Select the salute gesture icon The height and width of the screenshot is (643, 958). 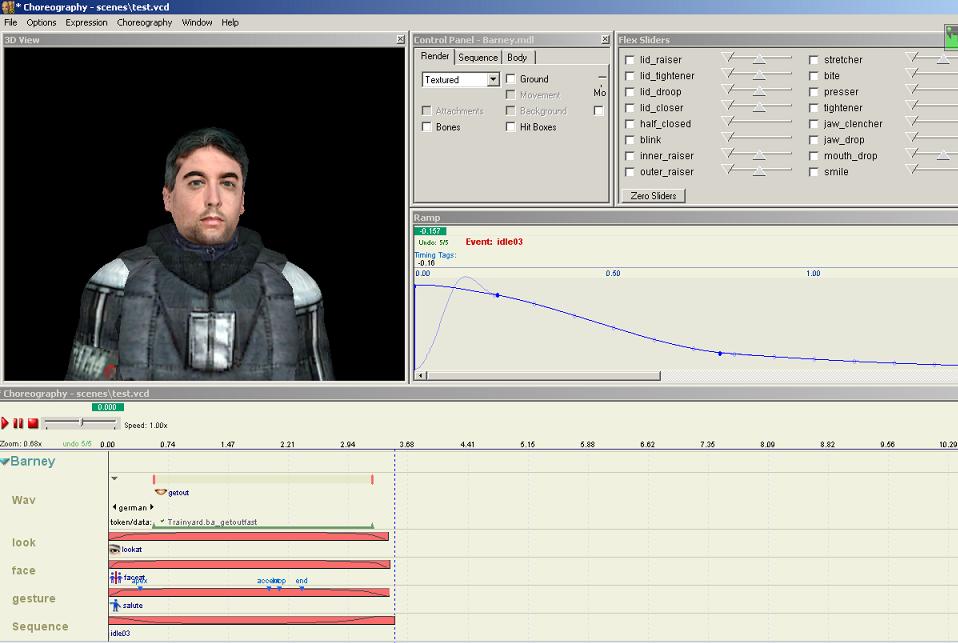(115, 605)
